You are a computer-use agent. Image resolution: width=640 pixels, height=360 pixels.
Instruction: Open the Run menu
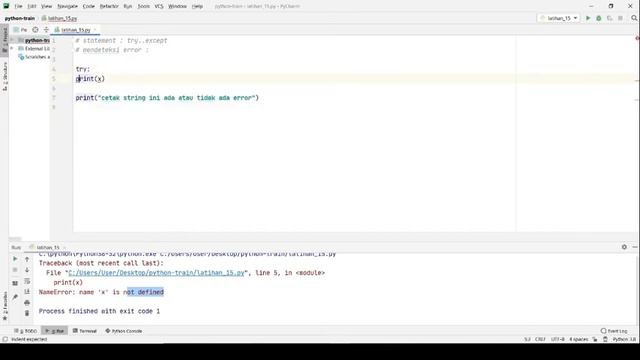tap(128, 6)
